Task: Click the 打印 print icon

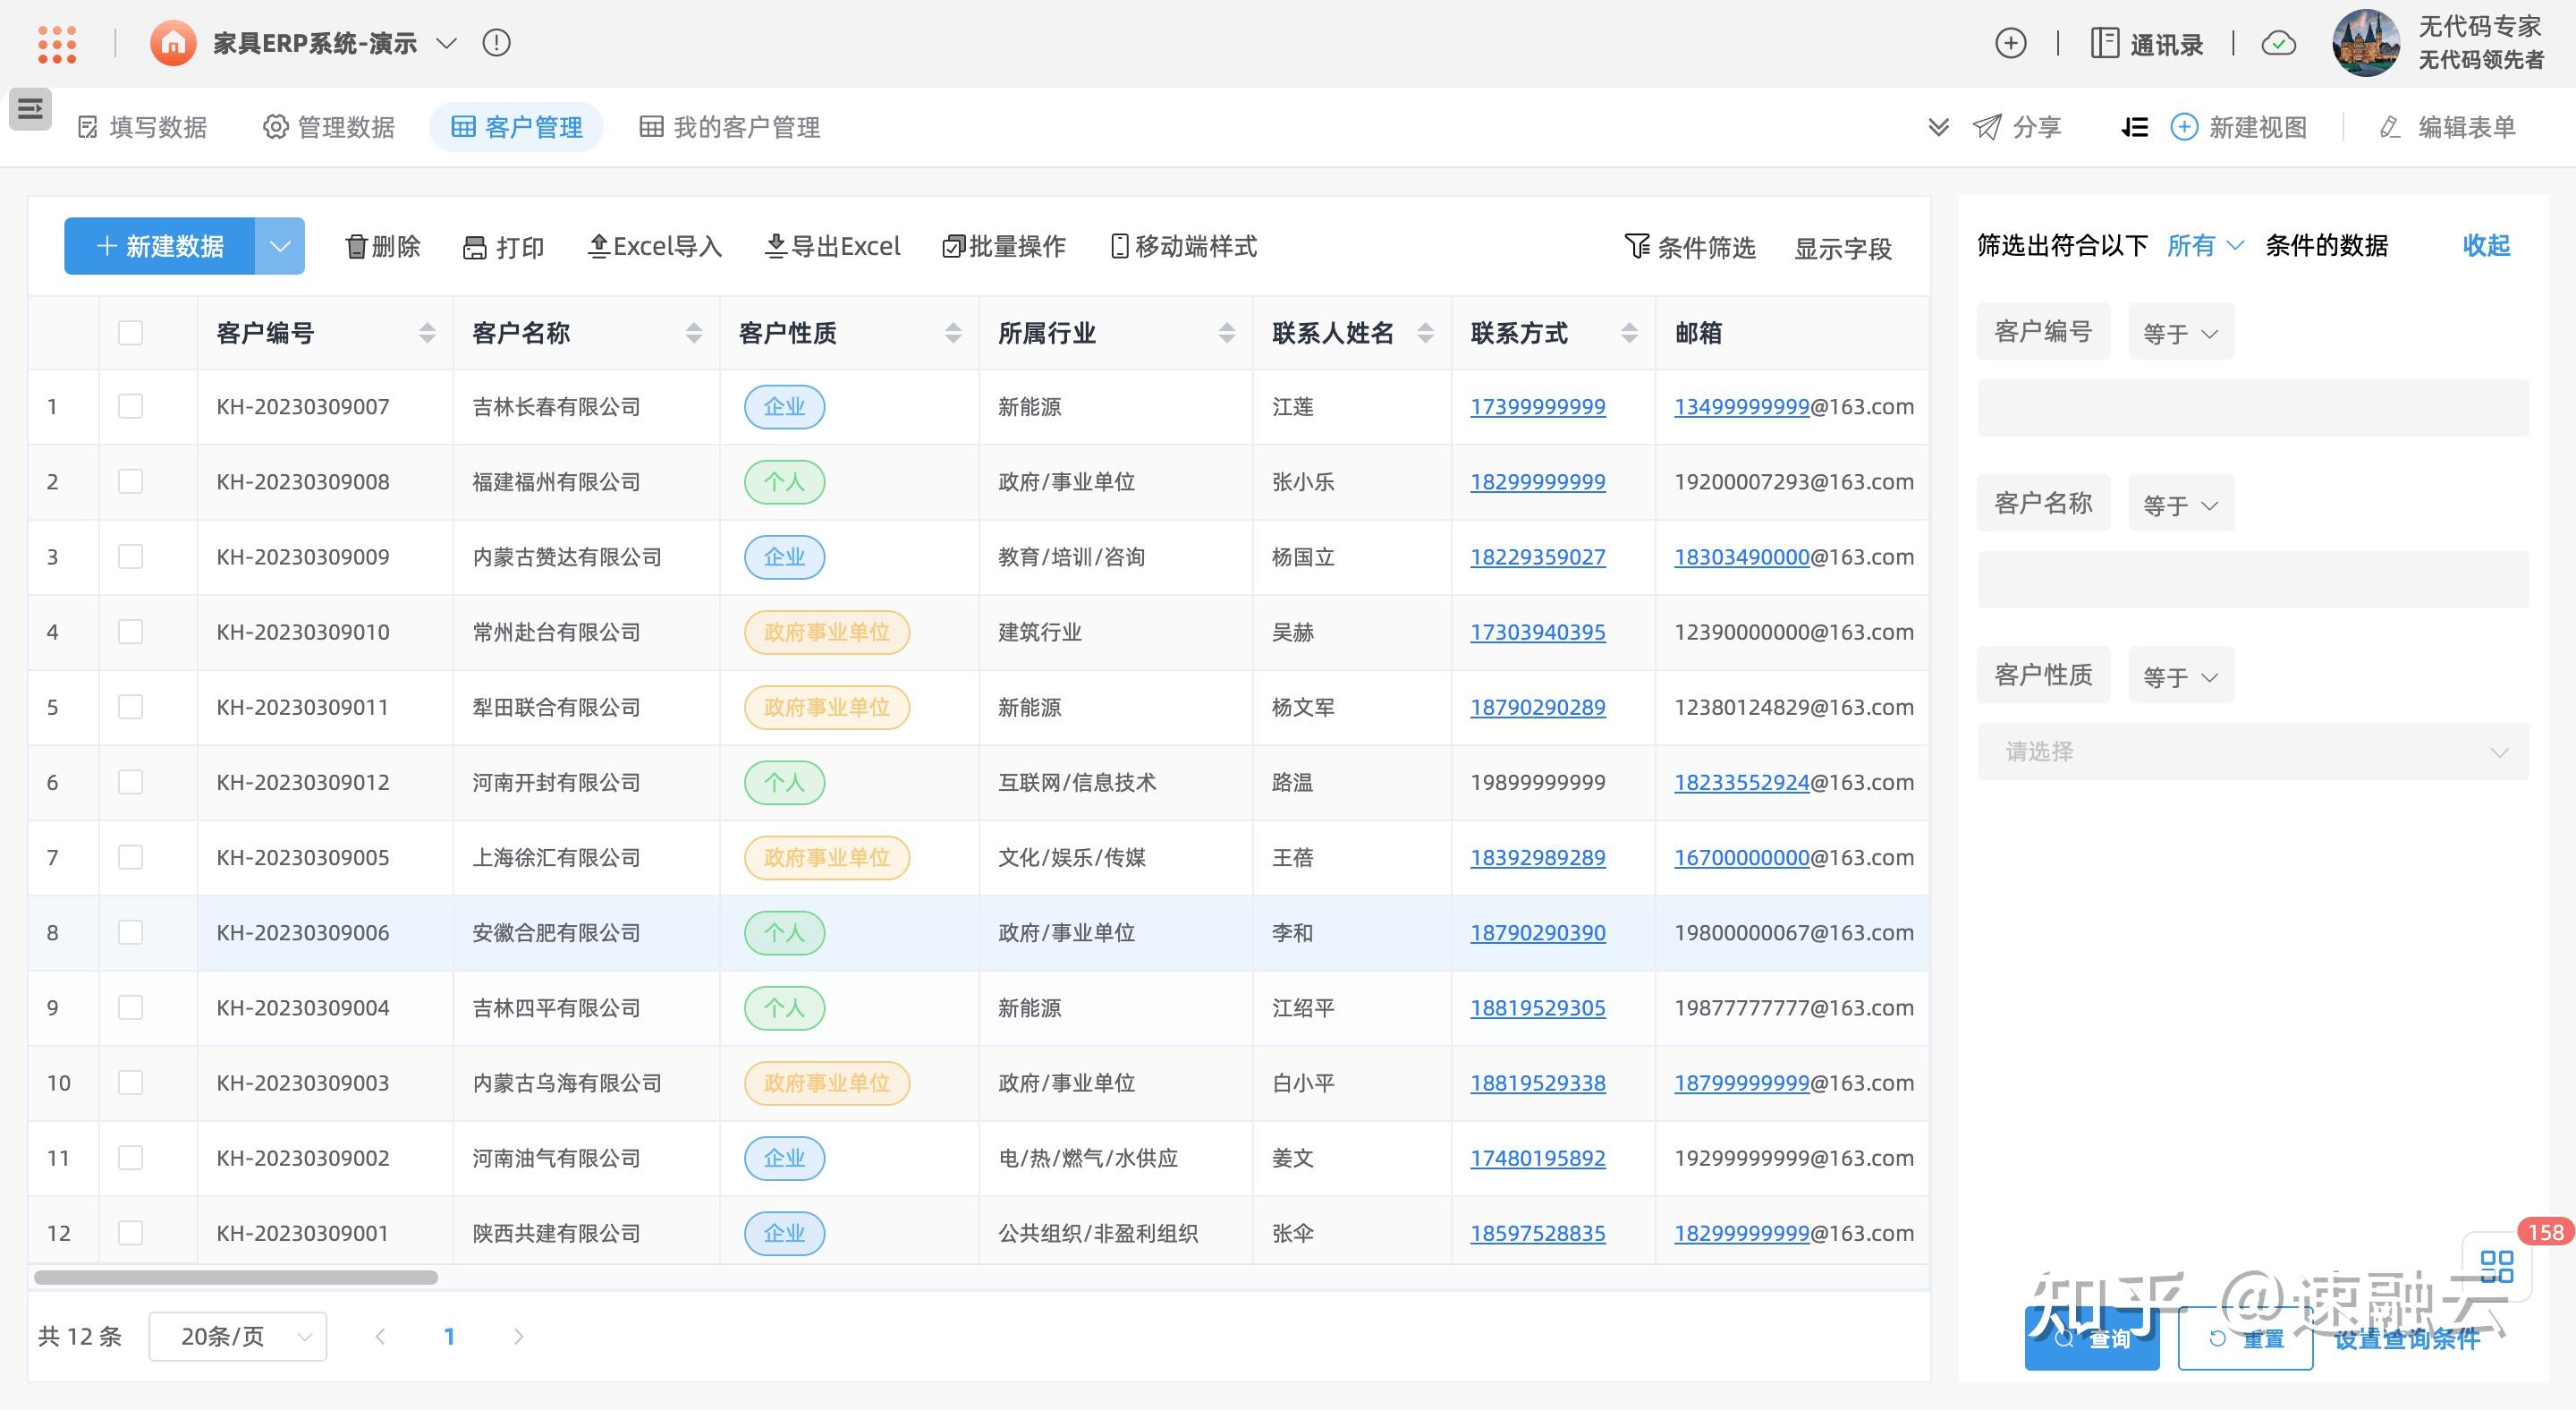Action: pyautogui.click(x=475, y=246)
